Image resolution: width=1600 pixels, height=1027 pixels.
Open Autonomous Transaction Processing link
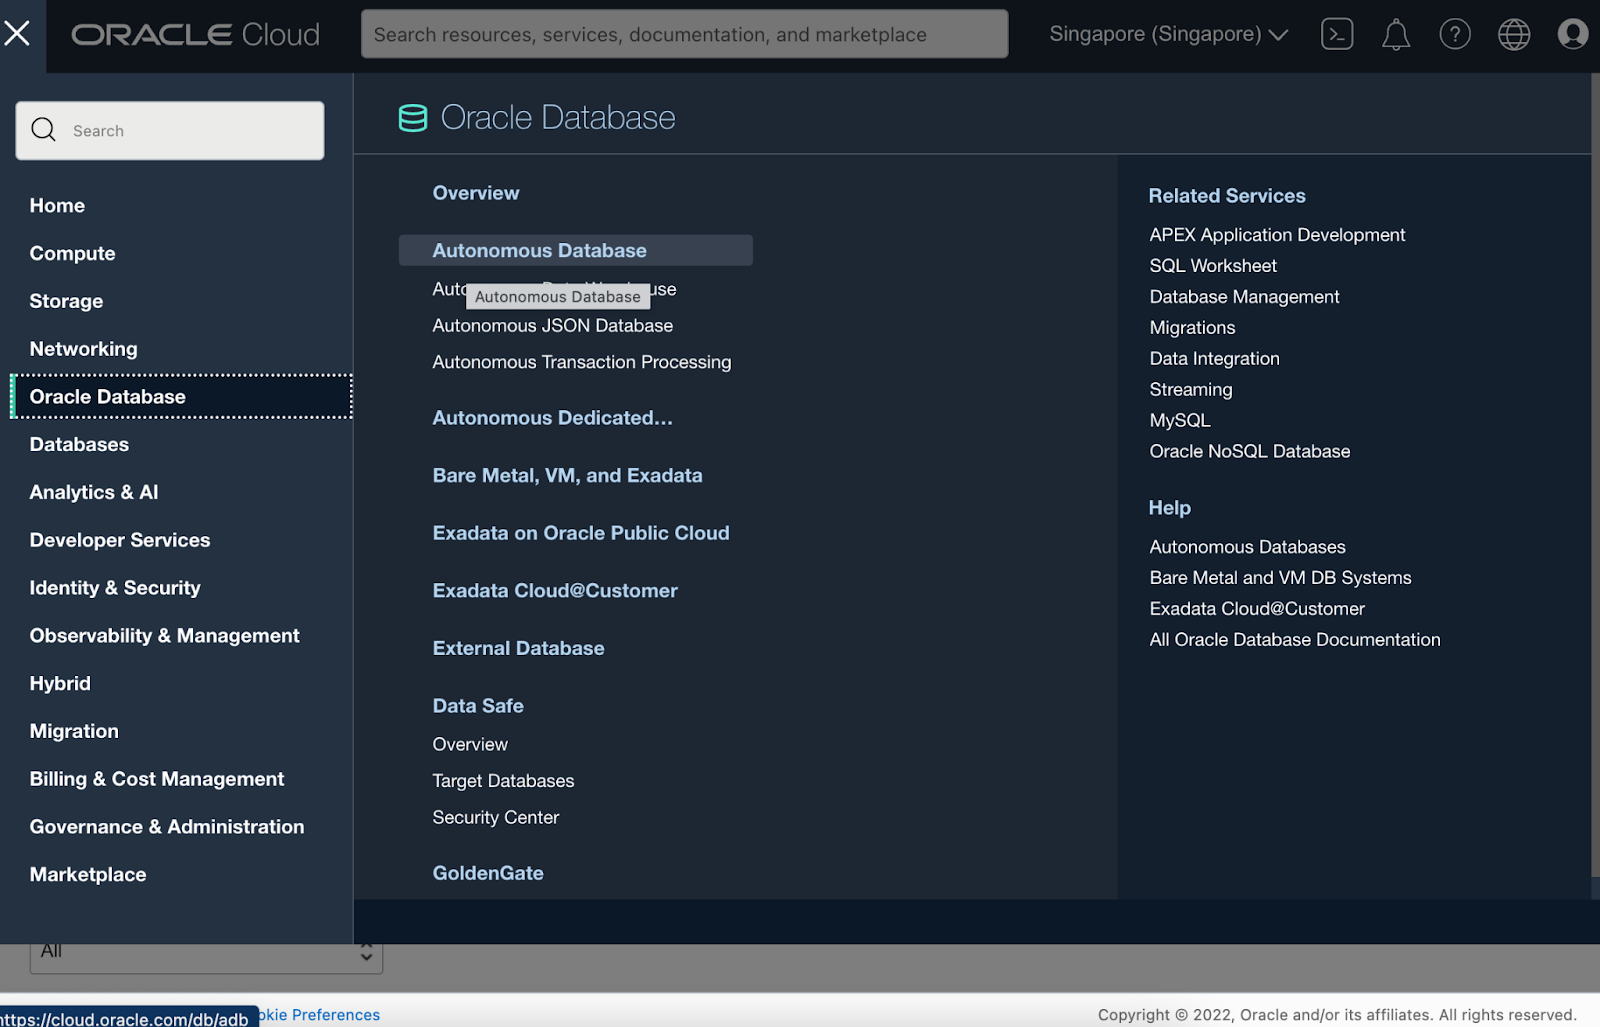point(581,362)
